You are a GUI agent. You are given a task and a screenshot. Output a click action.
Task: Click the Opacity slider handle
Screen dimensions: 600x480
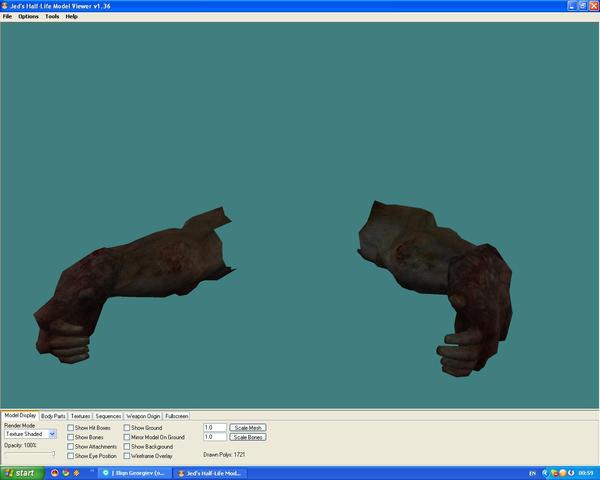[x=53, y=454]
